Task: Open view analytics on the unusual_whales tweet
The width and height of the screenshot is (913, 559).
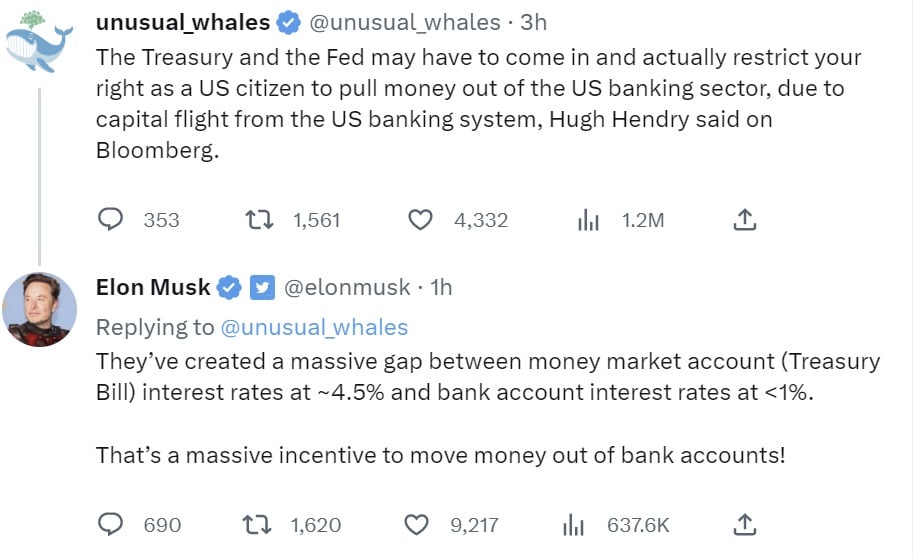Action: point(587,220)
